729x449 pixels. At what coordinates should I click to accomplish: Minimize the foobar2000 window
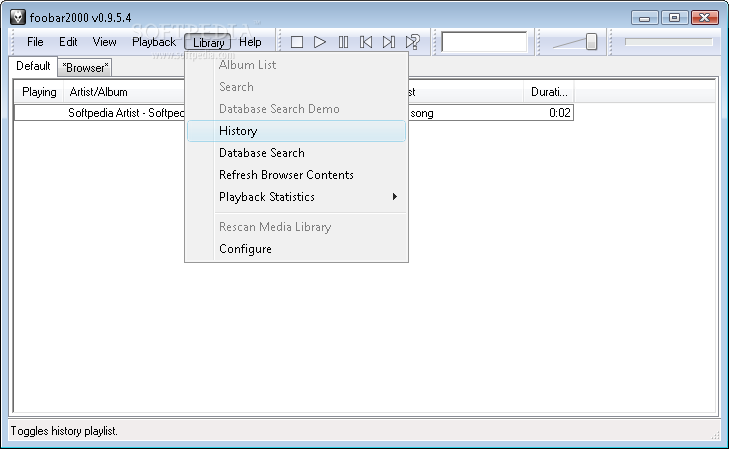(644, 18)
